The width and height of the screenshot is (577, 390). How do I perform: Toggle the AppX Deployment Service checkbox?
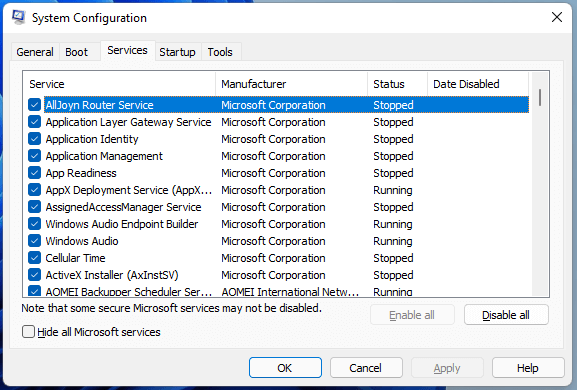pos(35,190)
